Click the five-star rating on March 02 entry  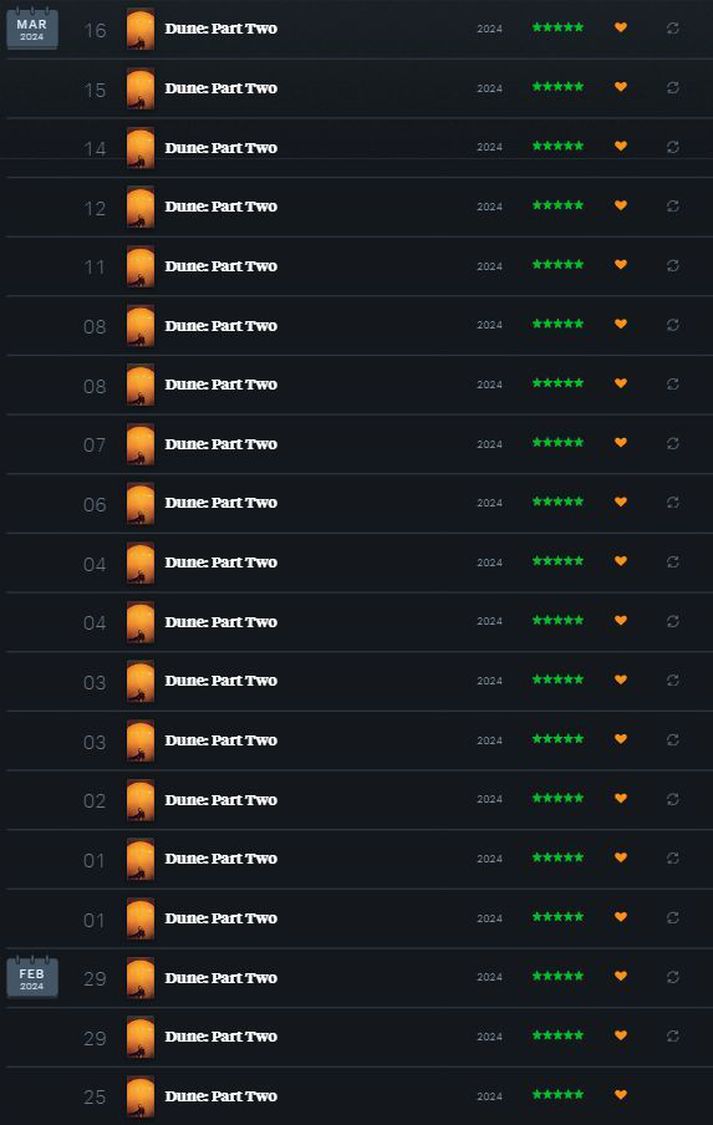pyautogui.click(x=558, y=798)
